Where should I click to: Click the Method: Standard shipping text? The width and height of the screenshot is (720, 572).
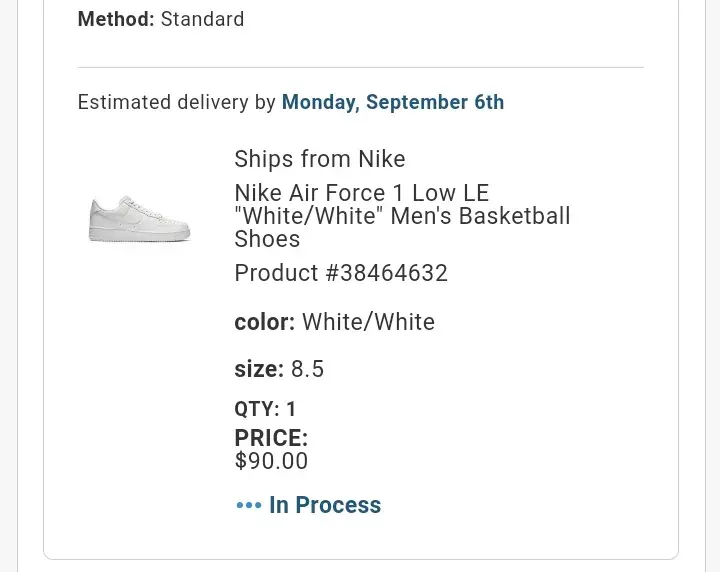pyautogui.click(x=161, y=19)
